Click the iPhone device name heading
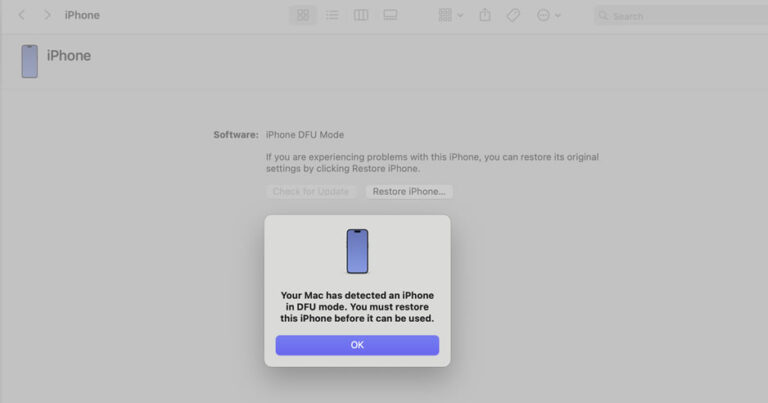The height and width of the screenshot is (403, 768). [69, 56]
